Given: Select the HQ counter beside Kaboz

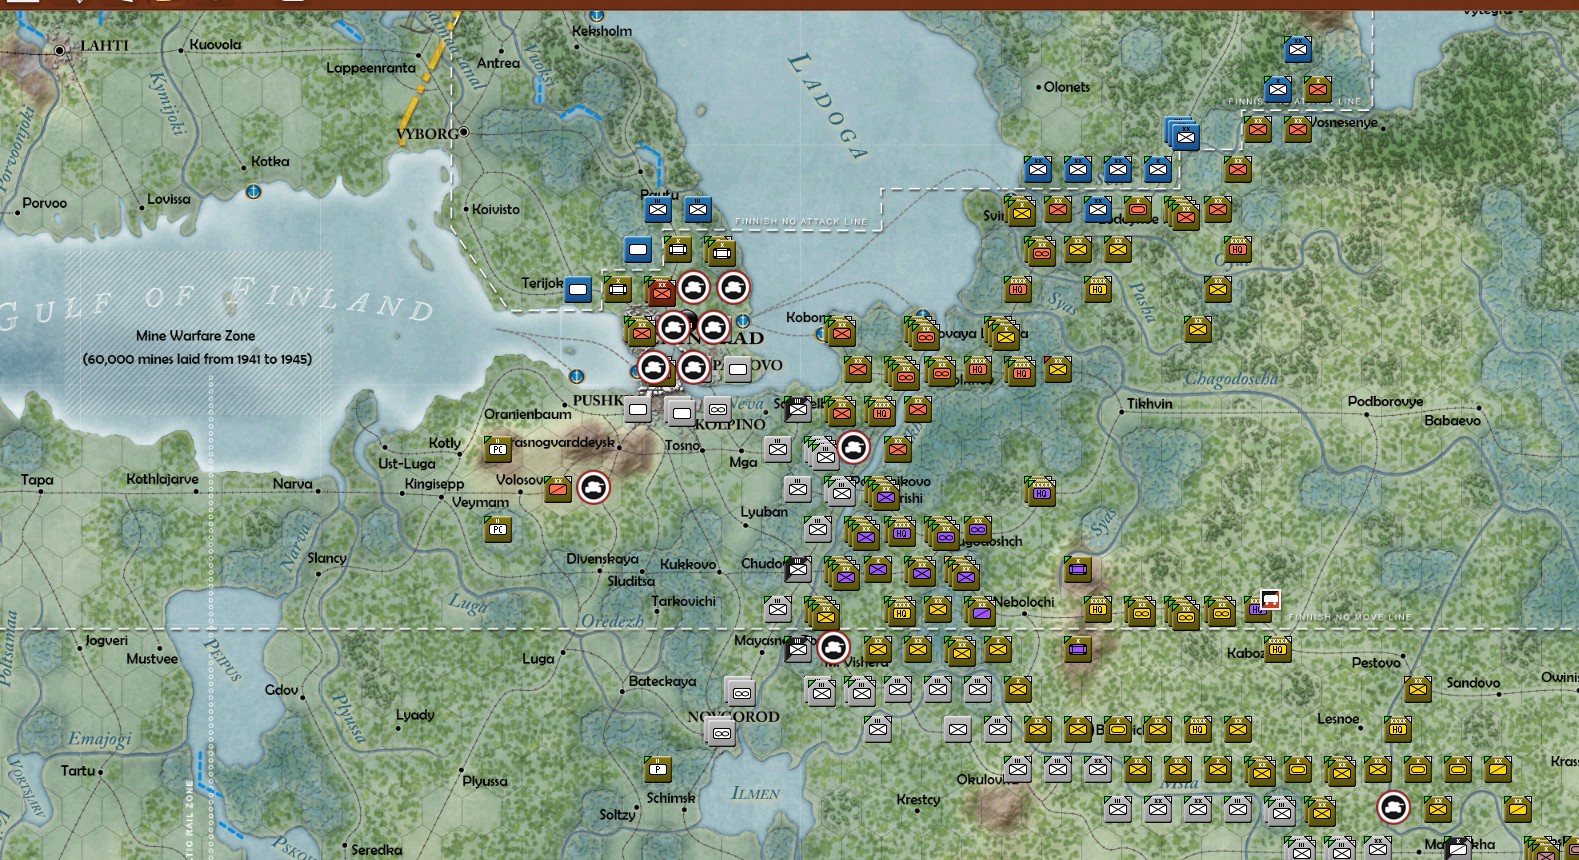Looking at the screenshot, I should pyautogui.click(x=1278, y=649).
